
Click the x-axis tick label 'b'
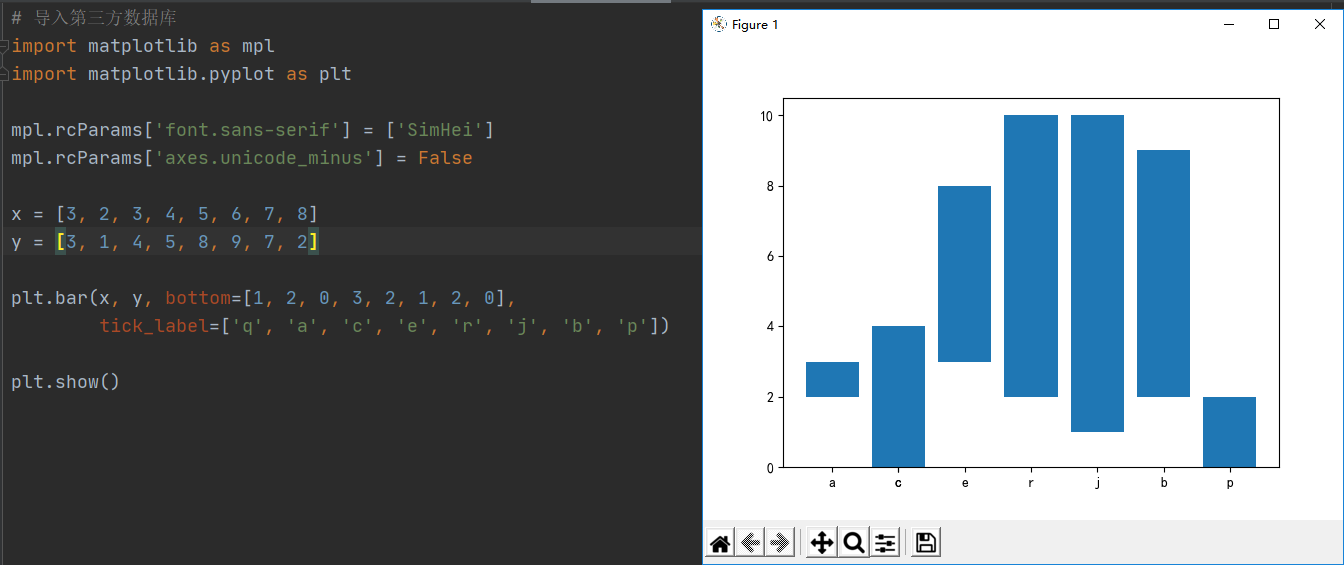[1163, 483]
